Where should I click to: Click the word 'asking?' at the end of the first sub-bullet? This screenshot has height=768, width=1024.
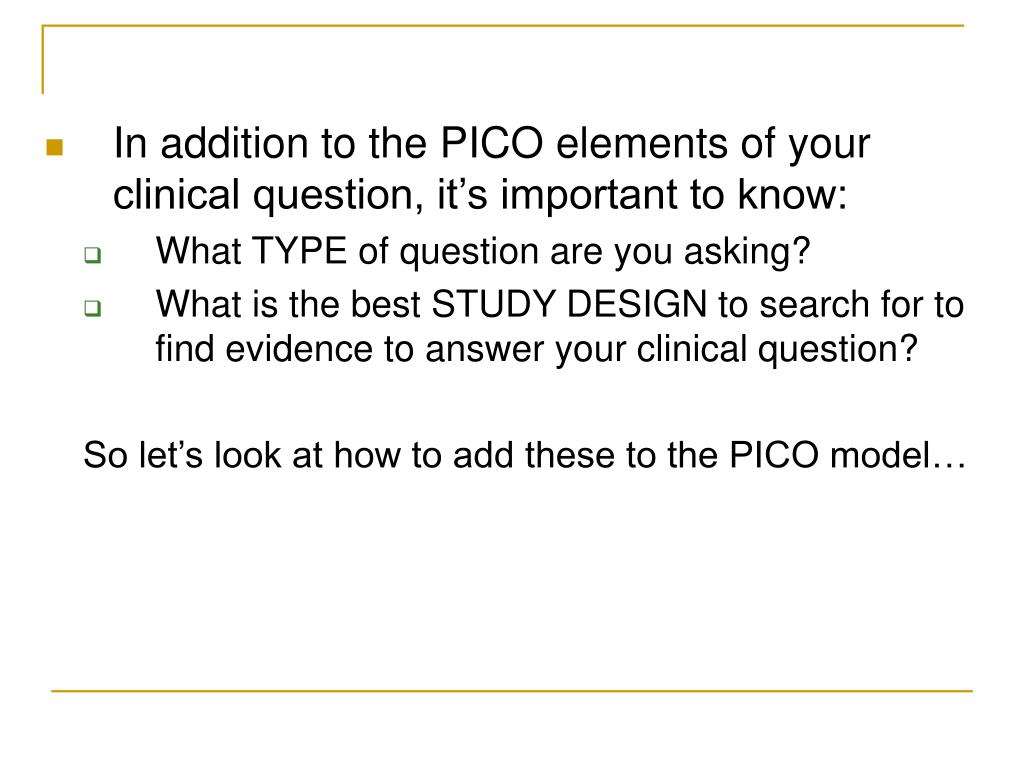tap(747, 253)
